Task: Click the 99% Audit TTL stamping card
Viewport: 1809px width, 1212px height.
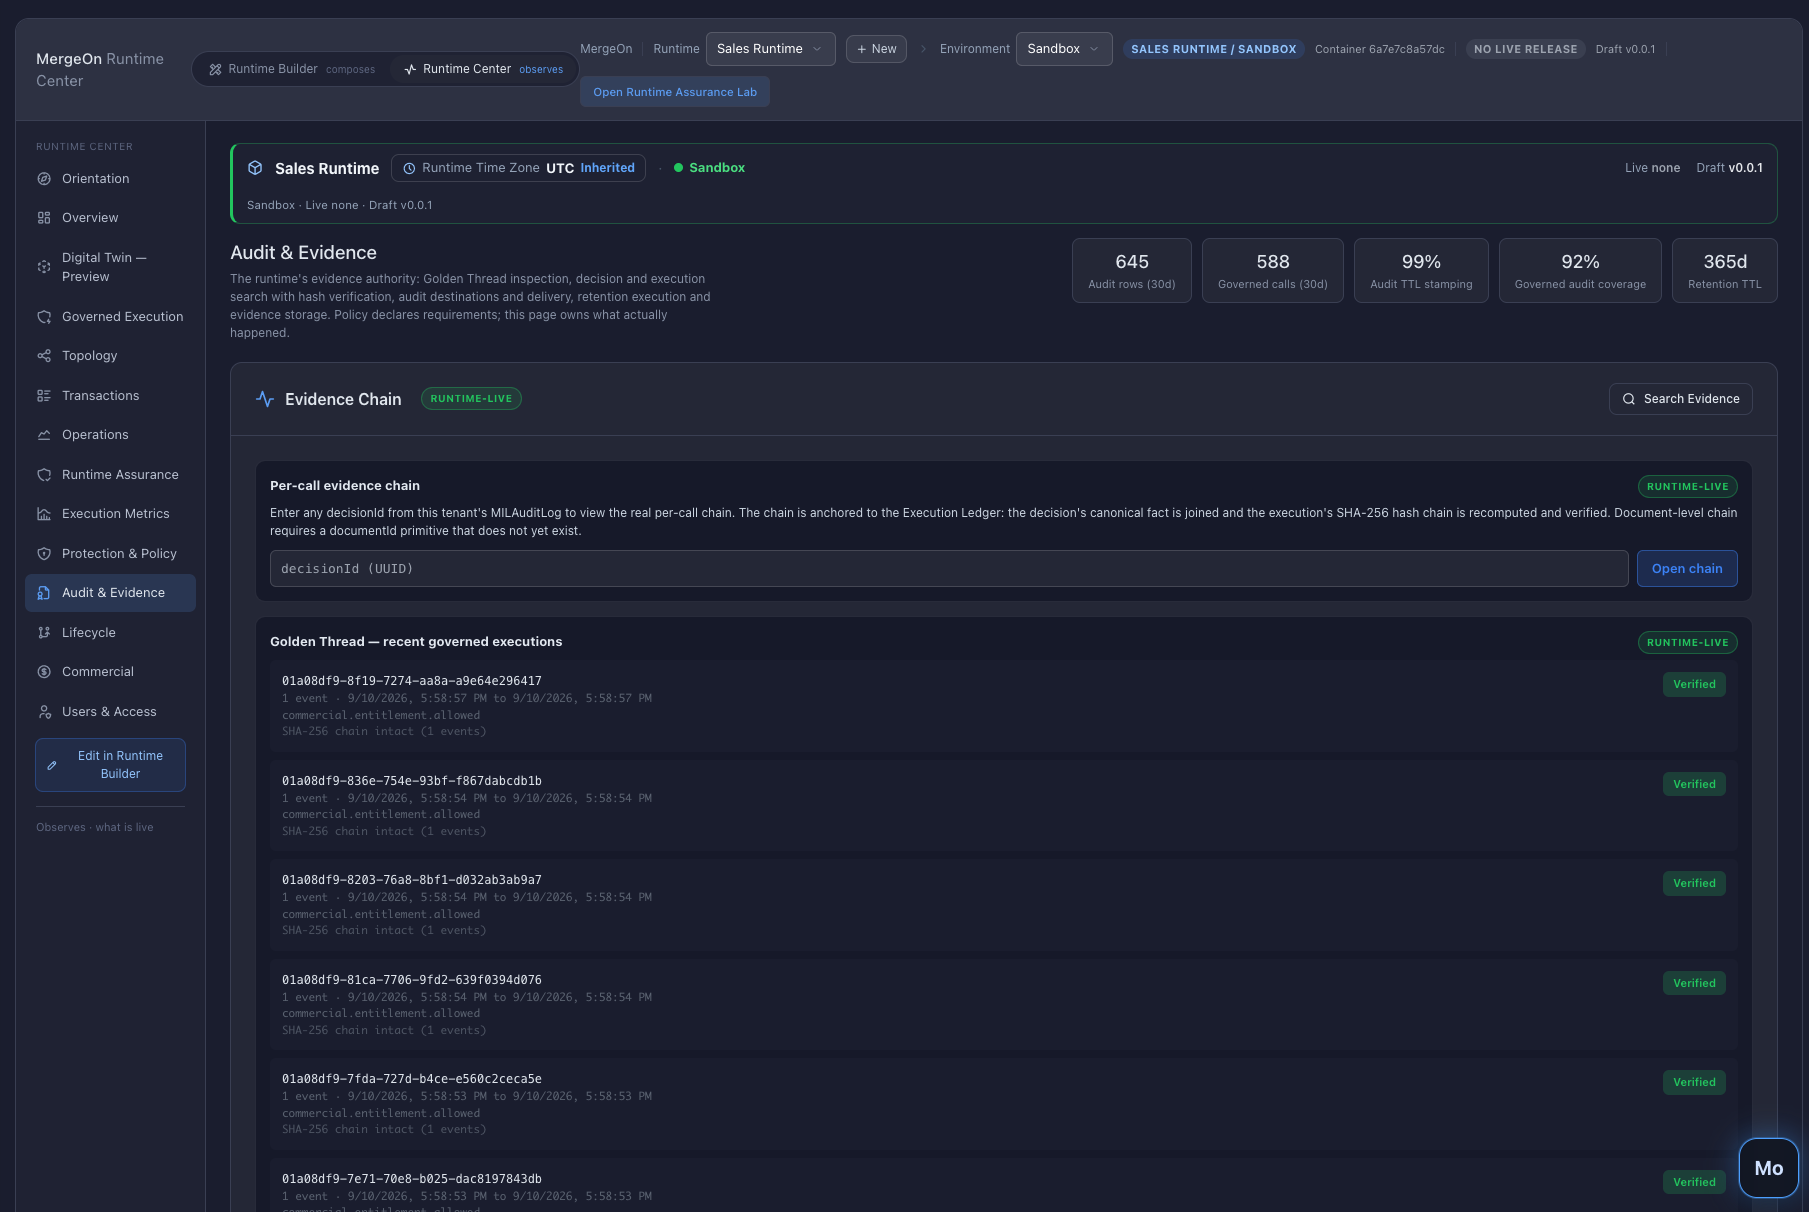Action: click(x=1421, y=270)
